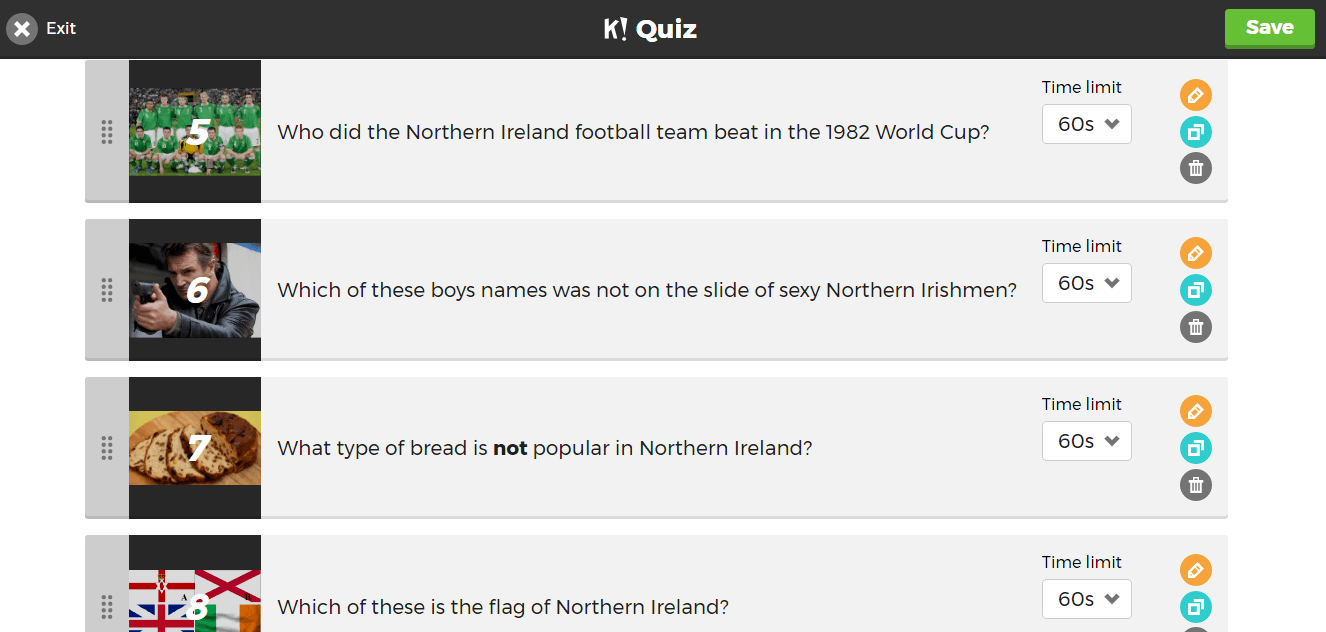
Task: Delete the bread question with trash icon
Action: click(1195, 485)
